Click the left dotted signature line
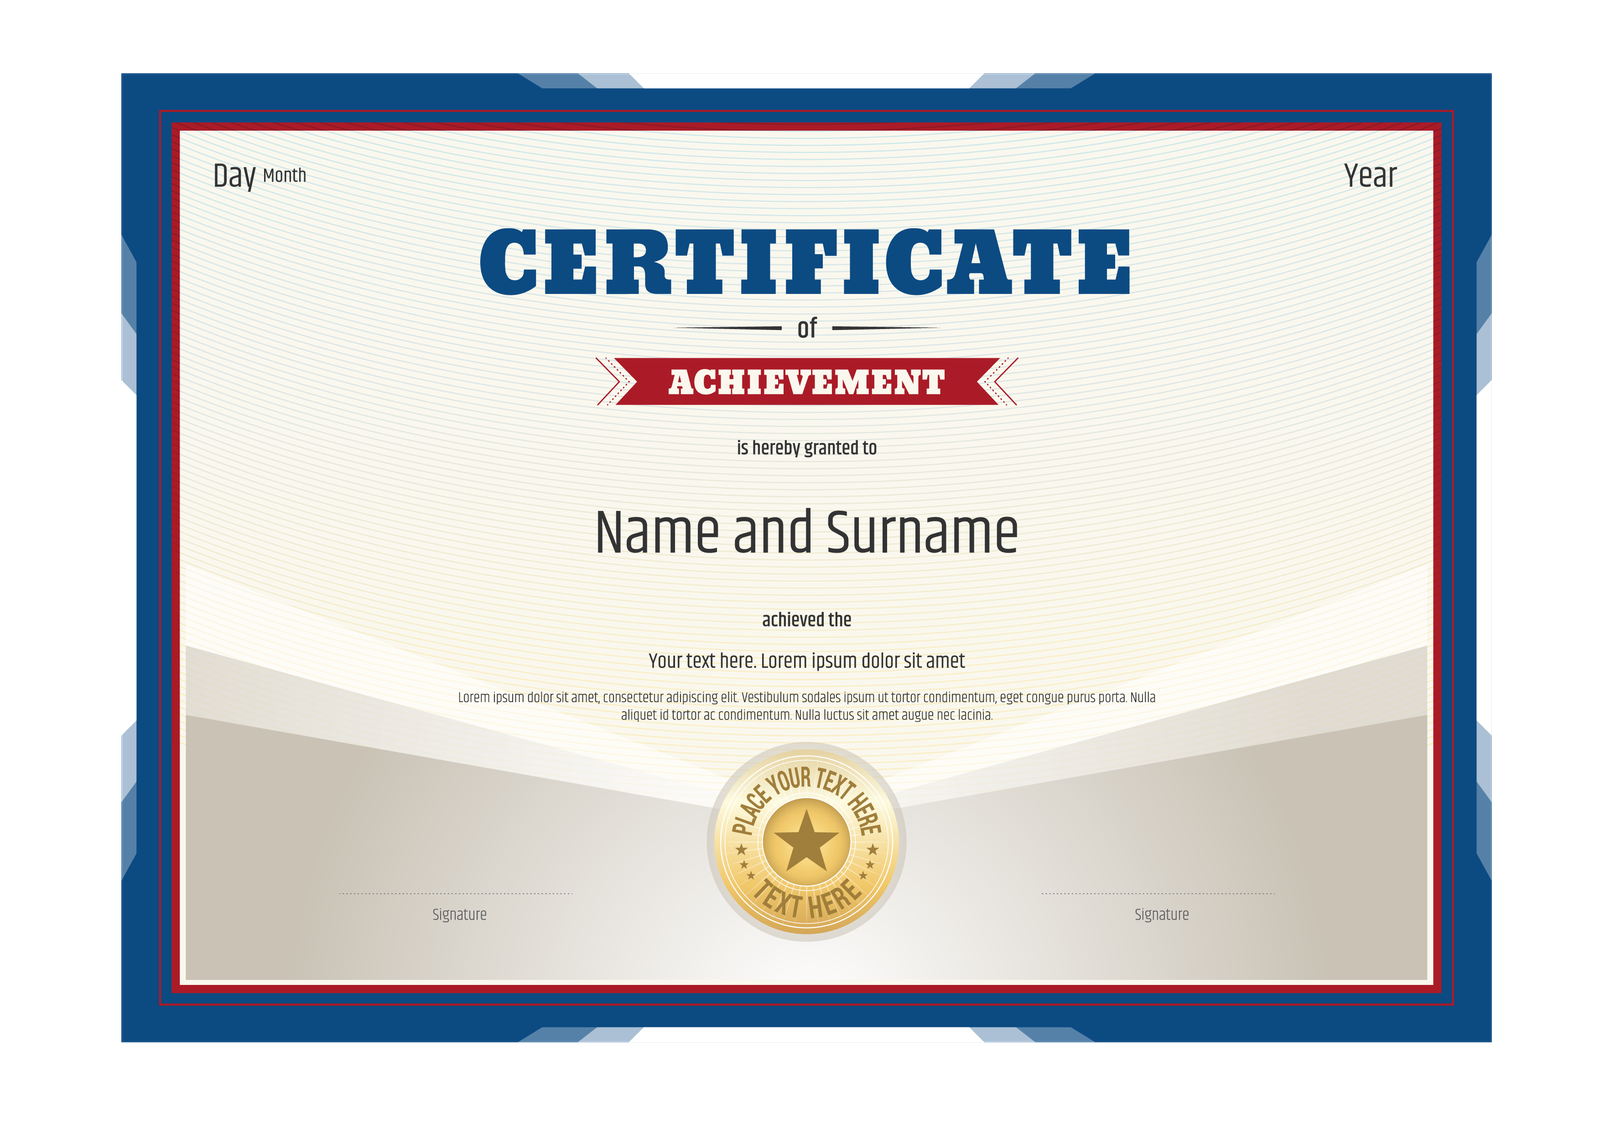This screenshot has height=1132, width=1600. pyautogui.click(x=456, y=893)
